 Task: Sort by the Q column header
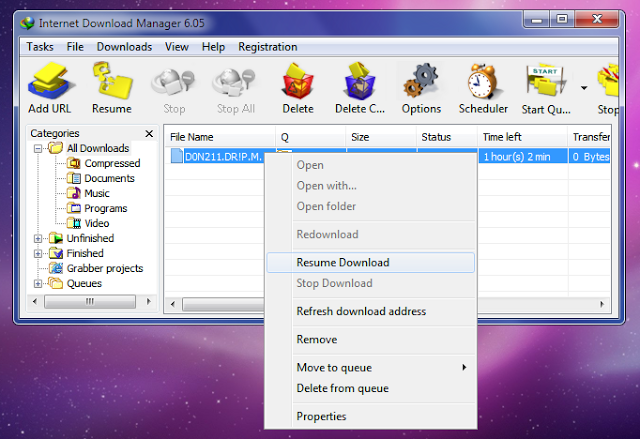(x=311, y=137)
